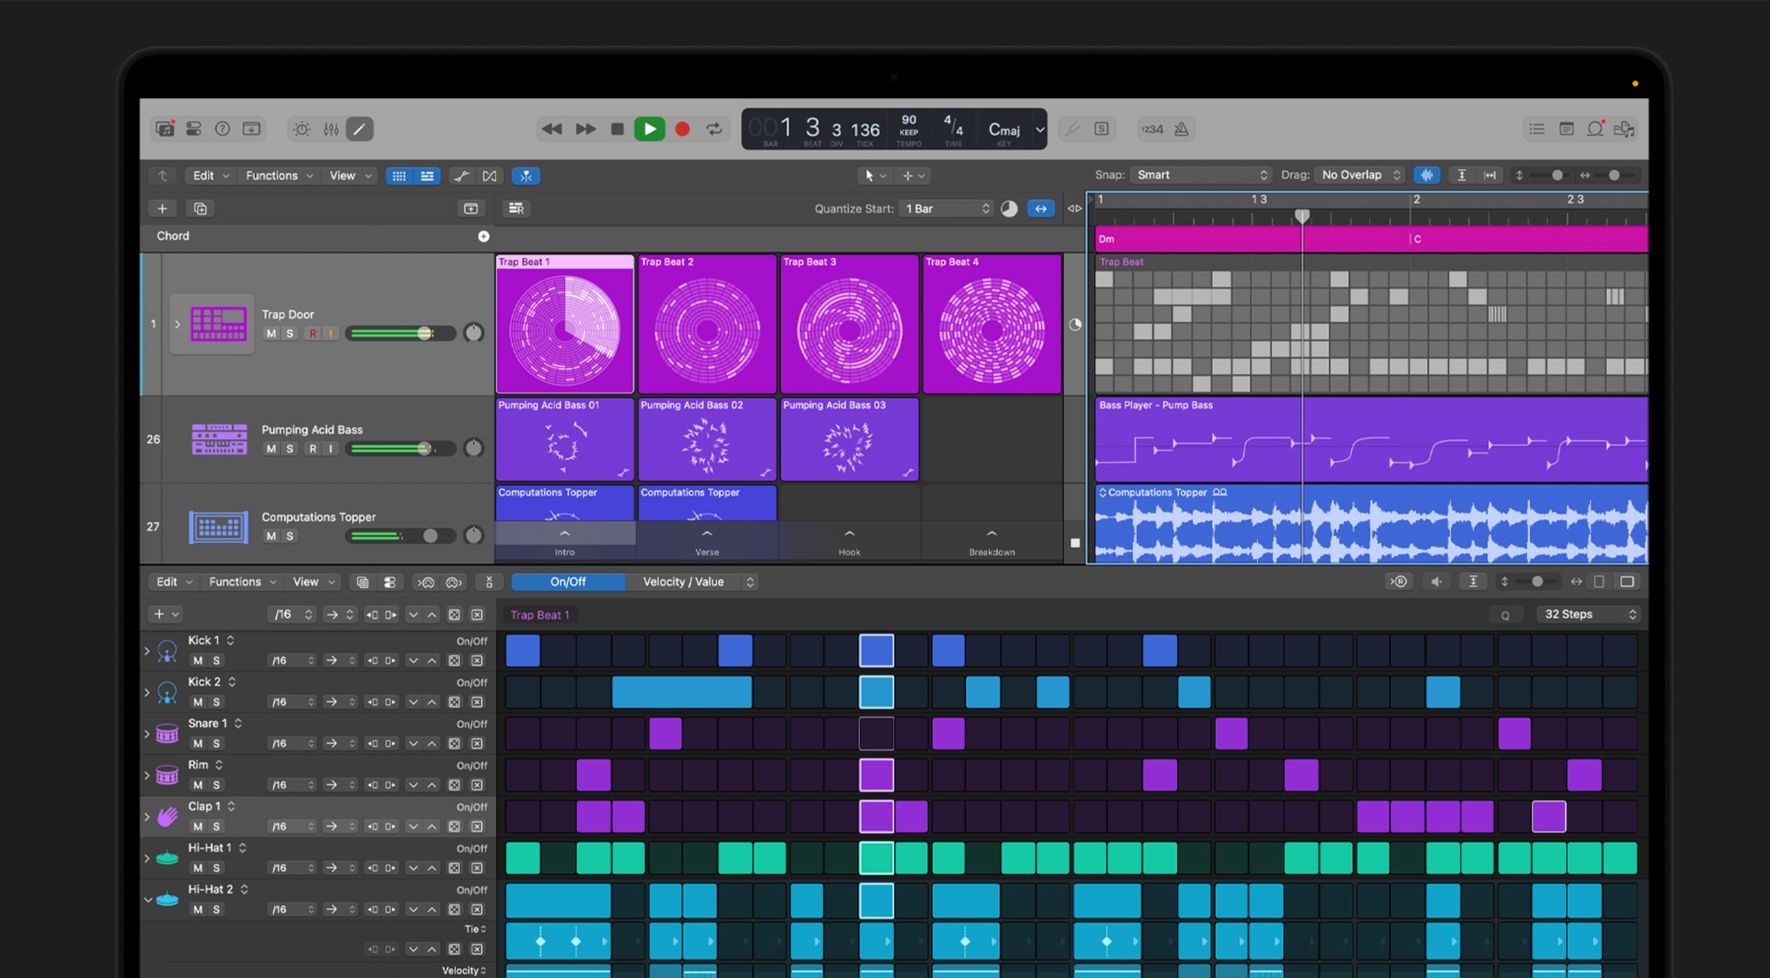Click the Play button in transport
This screenshot has height=978, width=1770.
pyautogui.click(x=649, y=129)
